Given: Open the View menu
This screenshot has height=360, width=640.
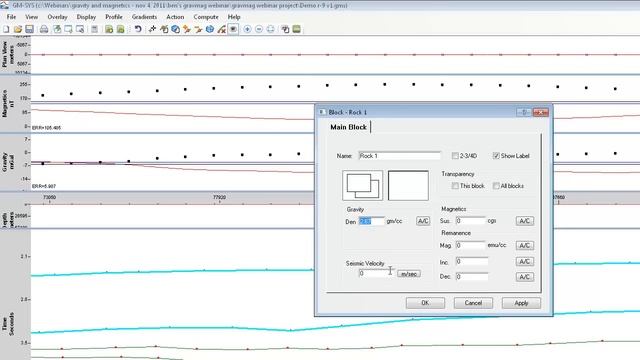Looking at the screenshot, I should (31, 17).
